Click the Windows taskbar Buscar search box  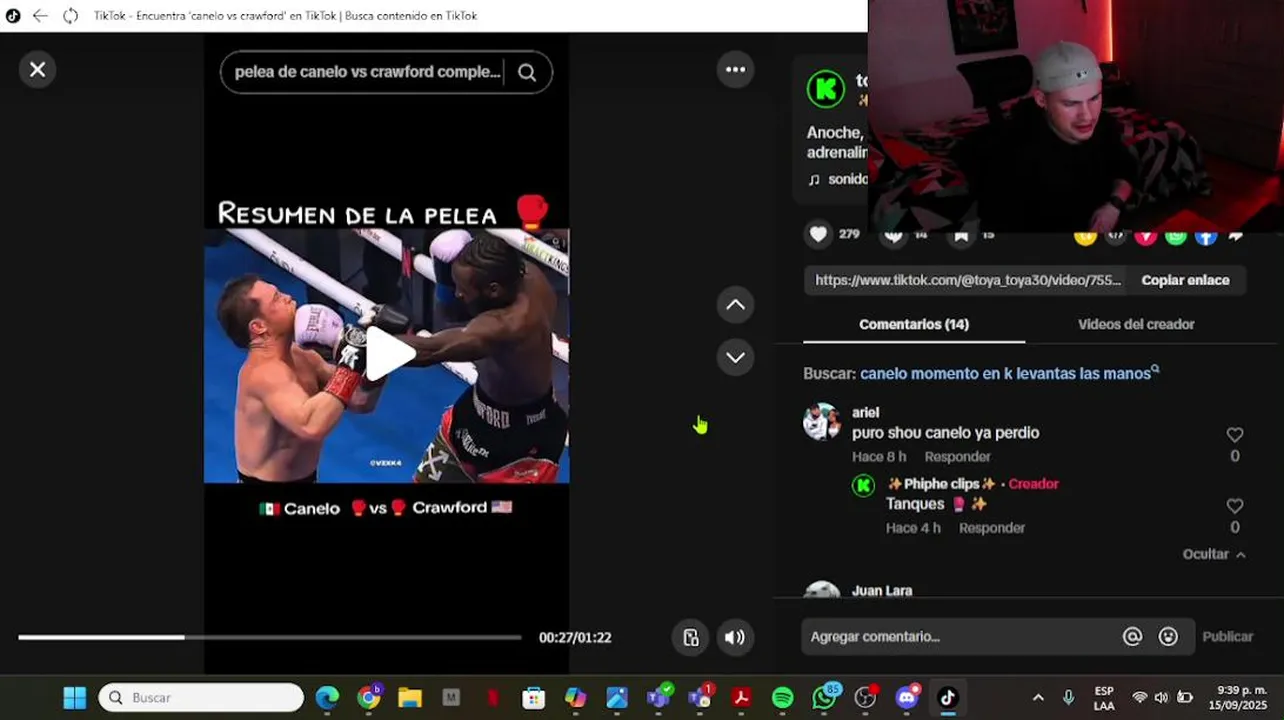pyautogui.click(x=201, y=698)
